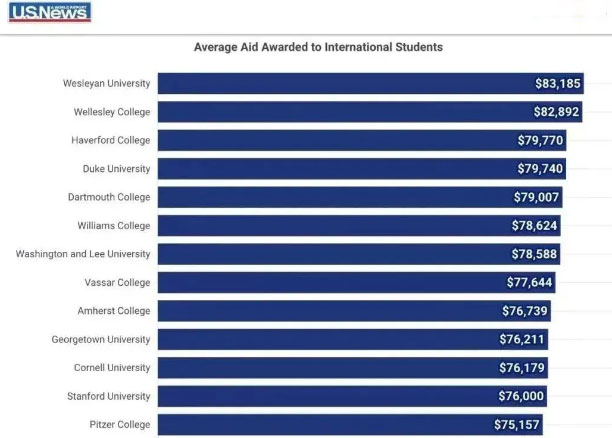Click the U.S. News logo

[49, 13]
